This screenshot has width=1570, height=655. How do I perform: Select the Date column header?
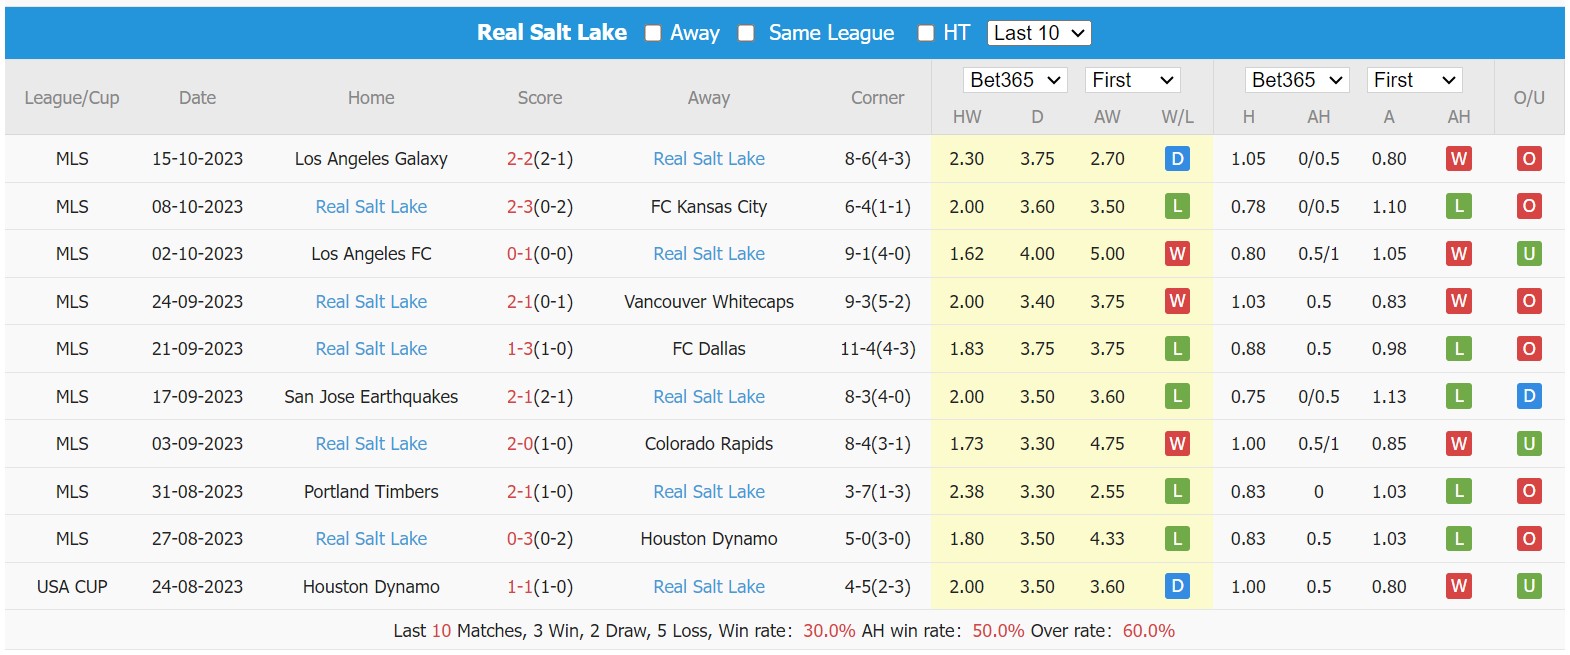click(x=197, y=97)
